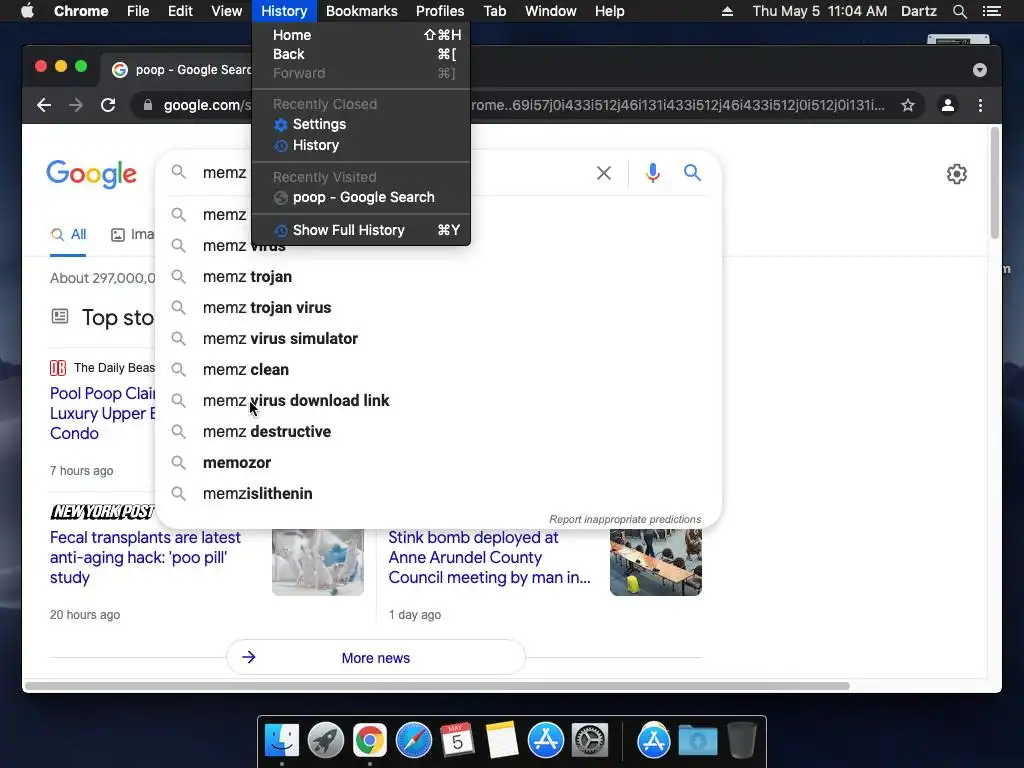Screen dimensions: 1024x768
Task: Choose the memz virus download link suggestion
Action: pyautogui.click(x=438, y=400)
